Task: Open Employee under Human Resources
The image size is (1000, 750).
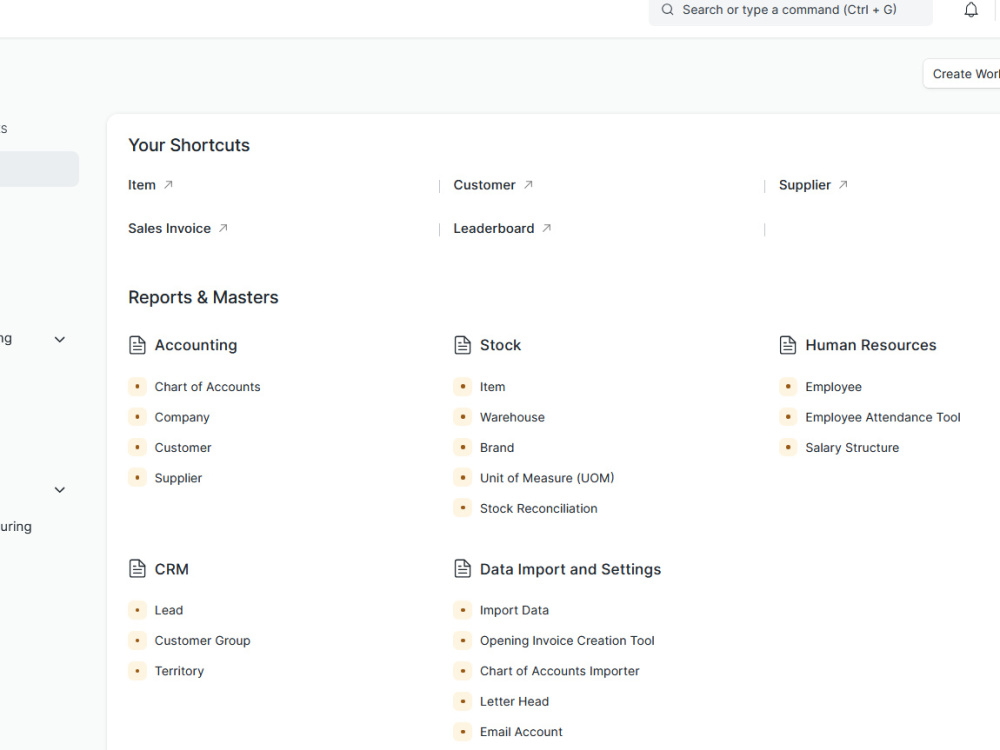Action: click(x=833, y=386)
